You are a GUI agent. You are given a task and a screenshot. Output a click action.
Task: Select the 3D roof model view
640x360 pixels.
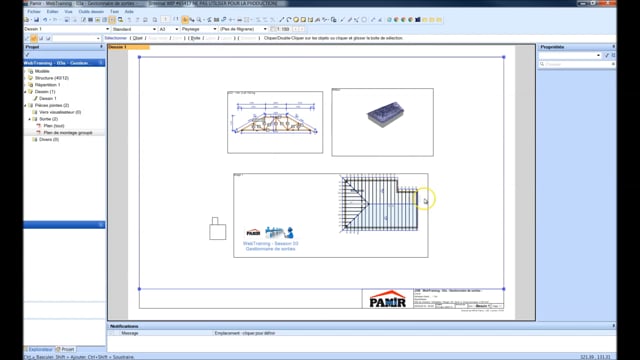pos(382,122)
